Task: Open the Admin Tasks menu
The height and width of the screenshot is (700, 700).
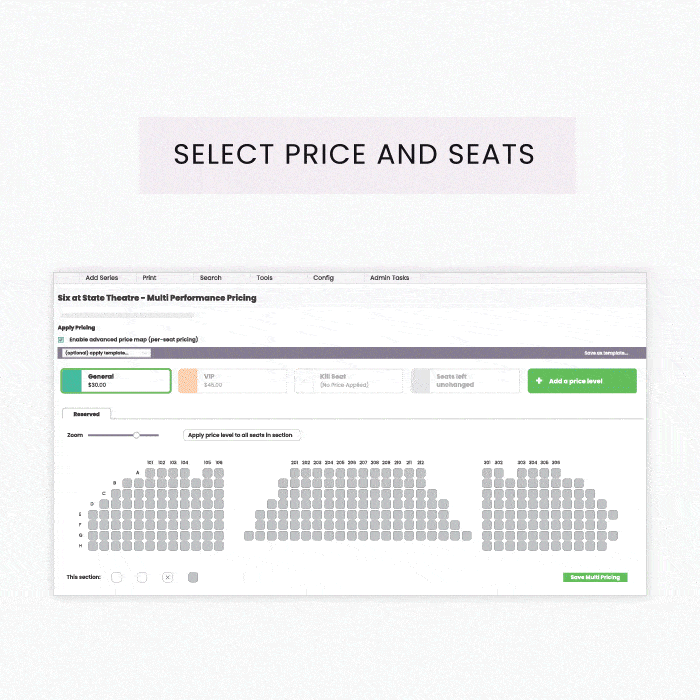Action: (x=389, y=278)
